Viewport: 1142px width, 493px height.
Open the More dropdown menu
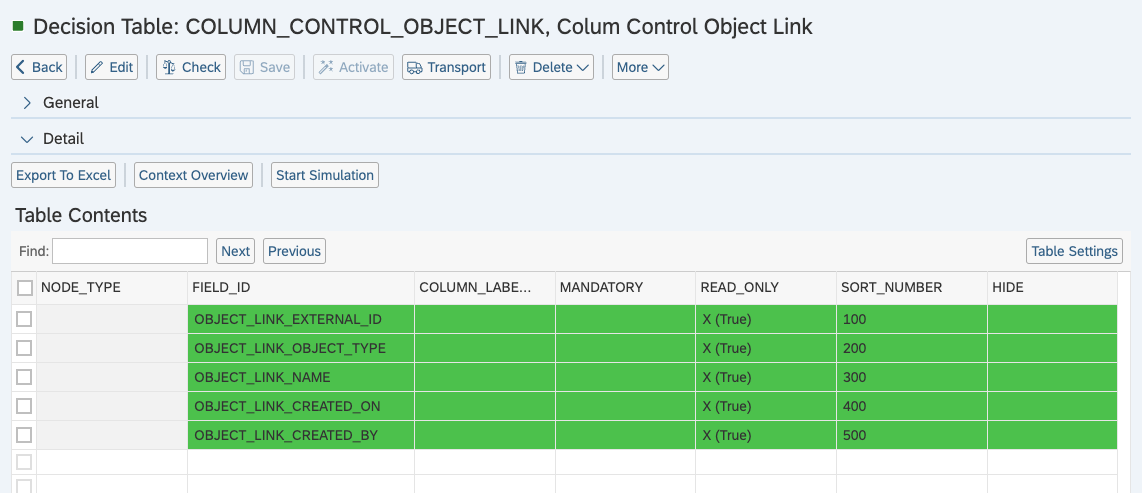click(x=640, y=67)
